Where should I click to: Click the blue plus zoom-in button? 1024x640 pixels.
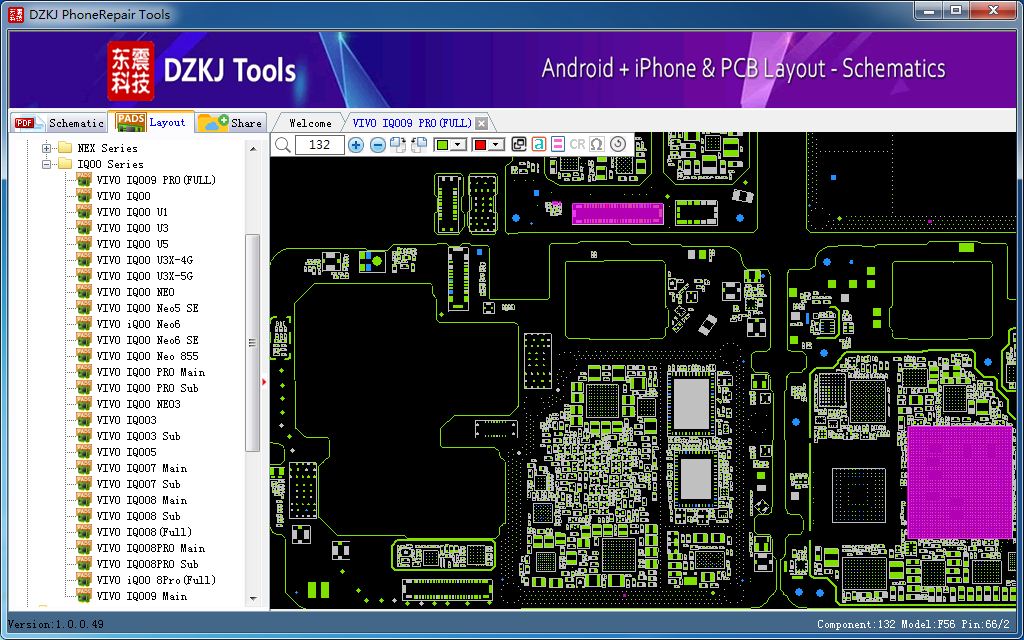point(355,145)
